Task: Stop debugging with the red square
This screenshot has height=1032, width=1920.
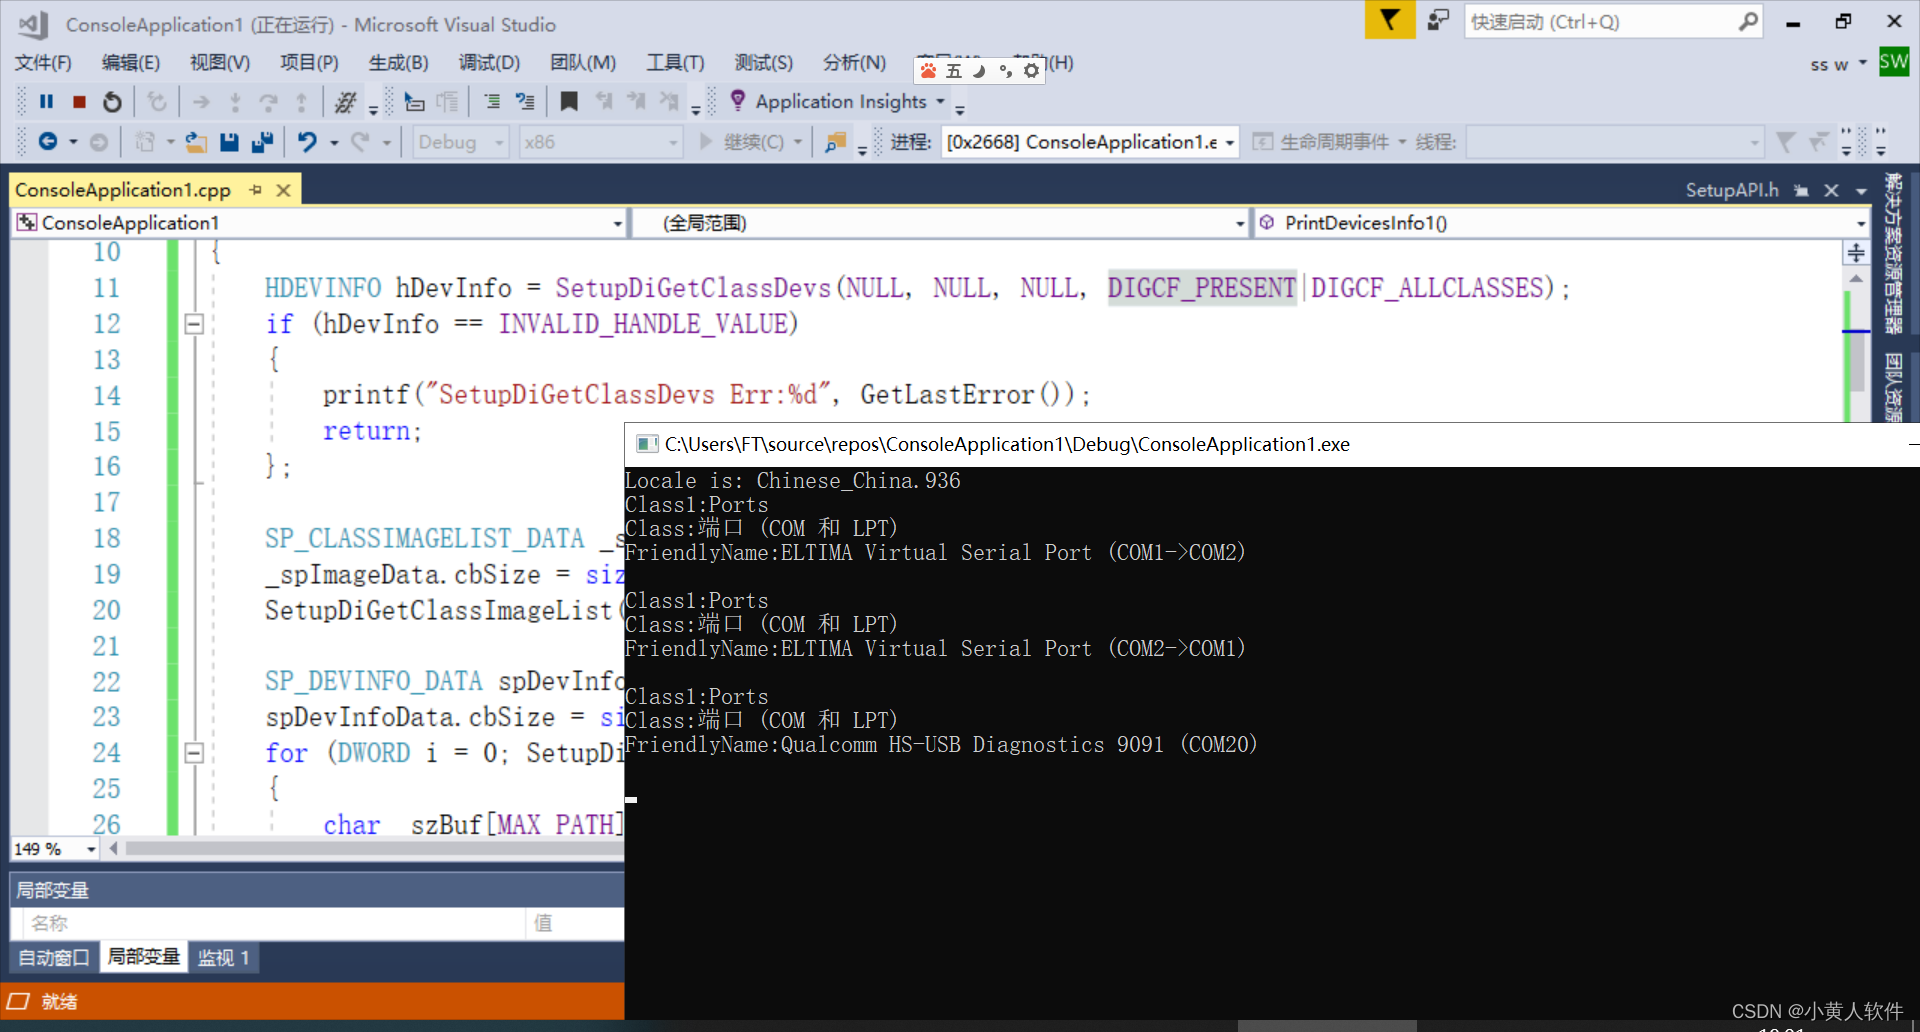Action: (79, 101)
